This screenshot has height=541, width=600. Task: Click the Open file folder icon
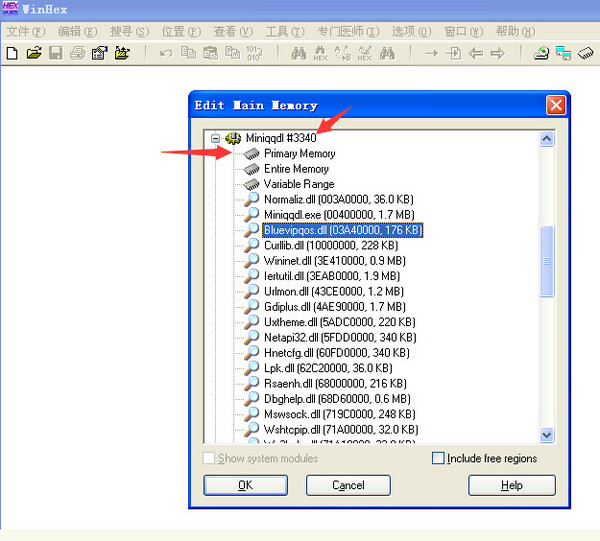click(33, 53)
